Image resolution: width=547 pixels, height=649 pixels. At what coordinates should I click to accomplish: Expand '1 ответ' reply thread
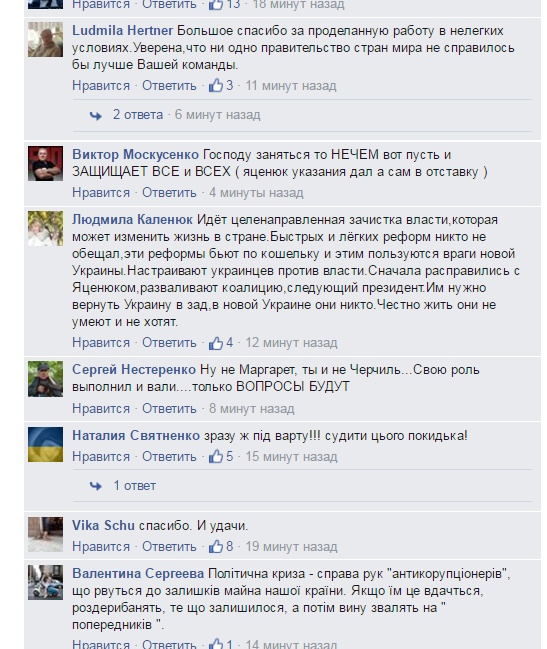point(134,486)
